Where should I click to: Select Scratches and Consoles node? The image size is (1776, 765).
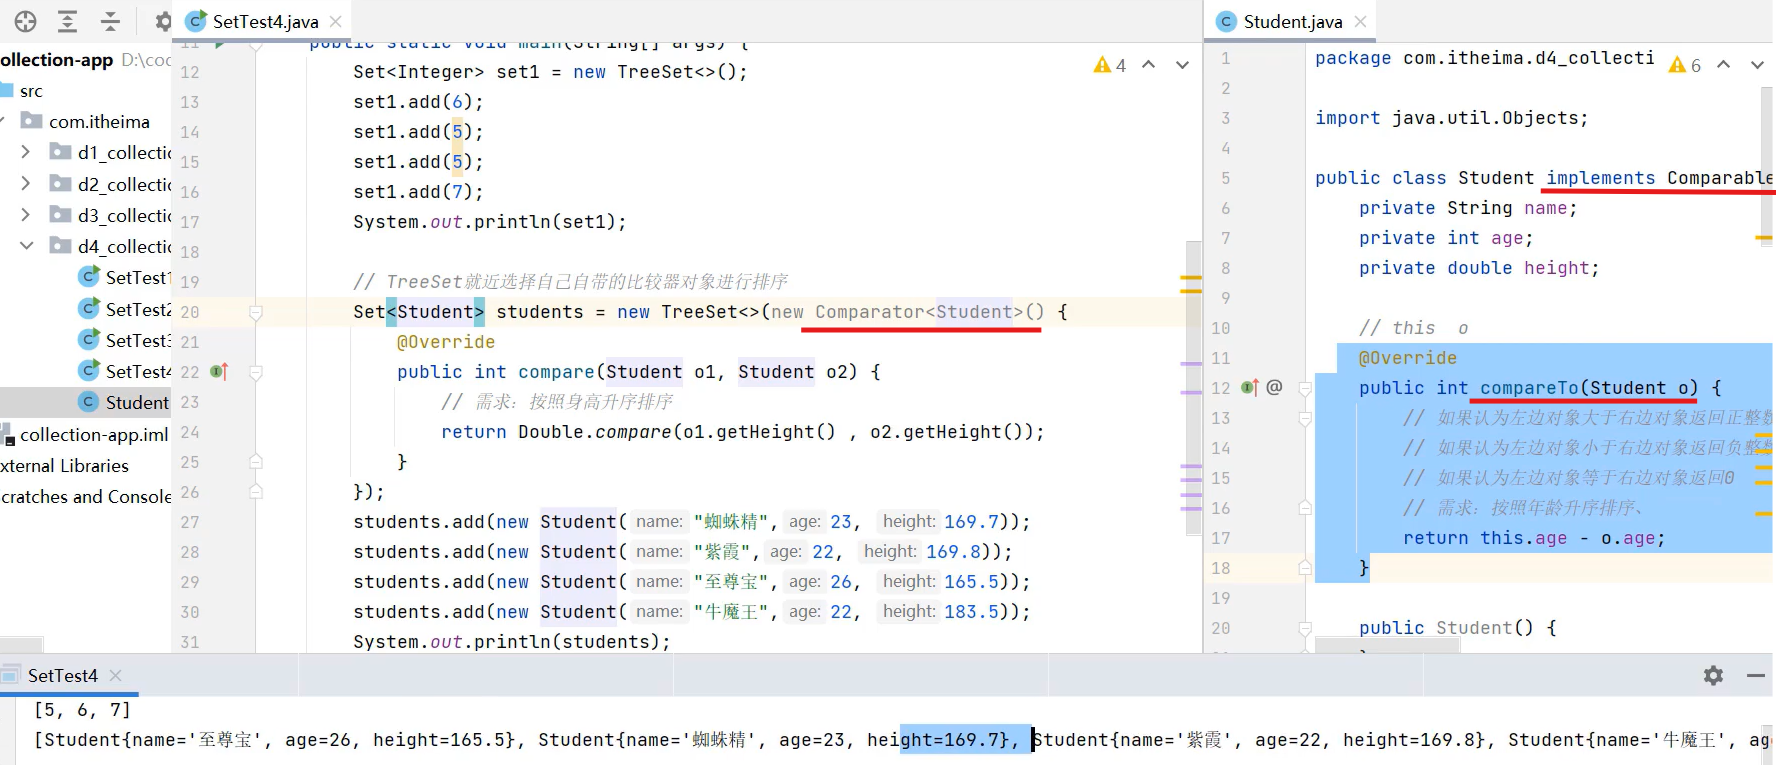click(86, 497)
